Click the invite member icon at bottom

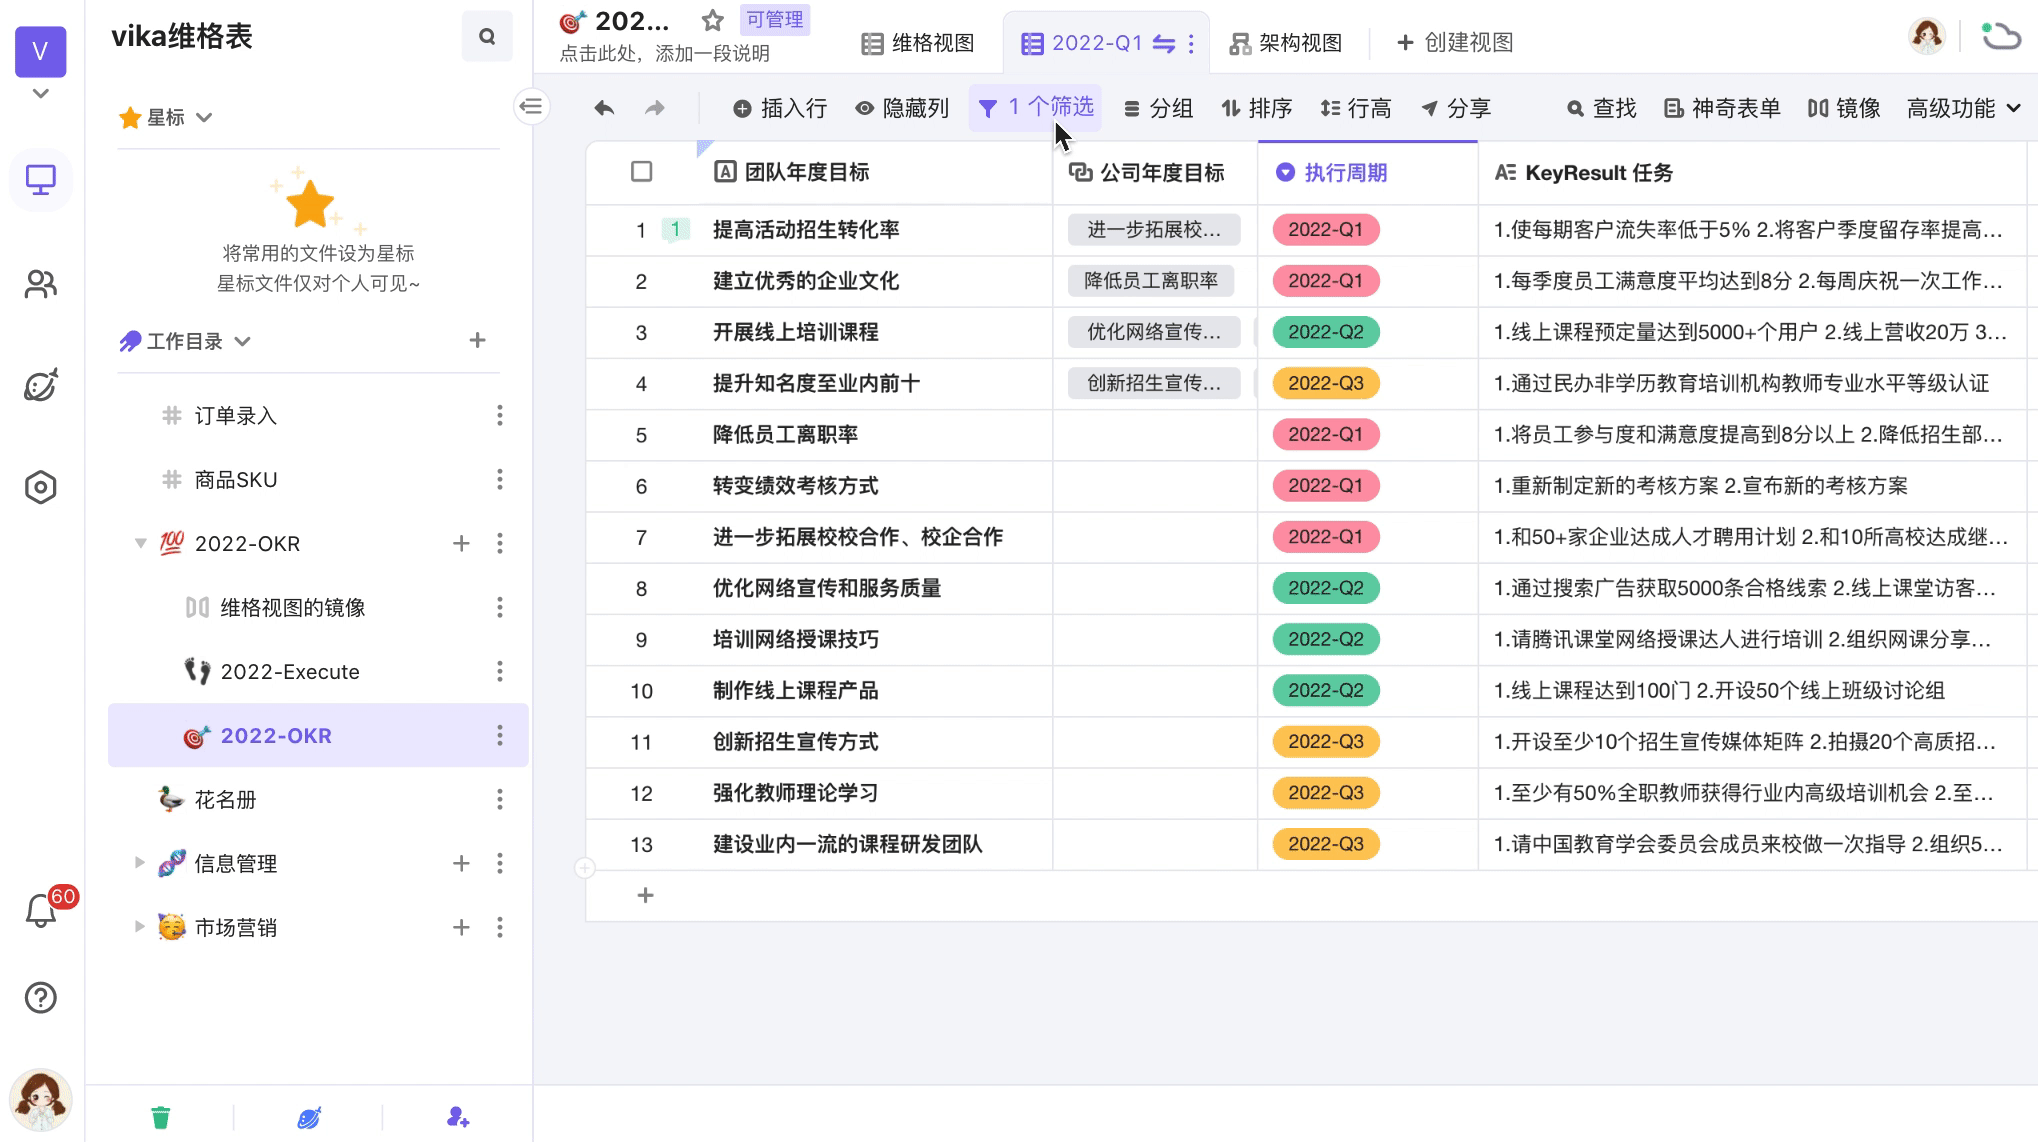coord(458,1117)
